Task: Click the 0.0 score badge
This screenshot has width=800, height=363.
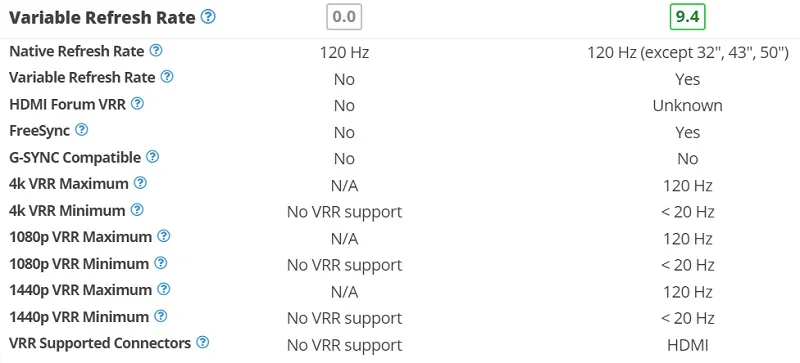Action: (344, 17)
